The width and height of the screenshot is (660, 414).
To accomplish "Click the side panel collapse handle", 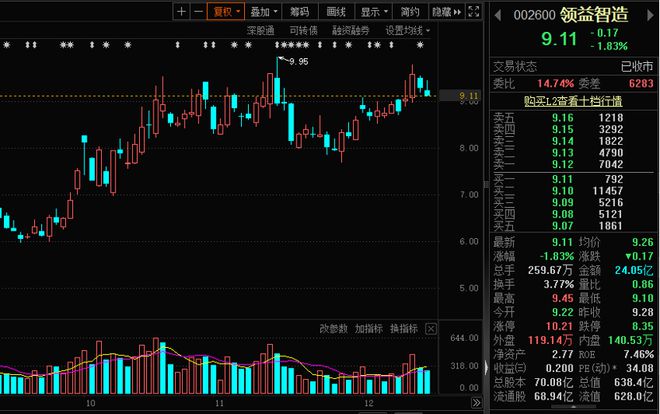I will (485, 368).
